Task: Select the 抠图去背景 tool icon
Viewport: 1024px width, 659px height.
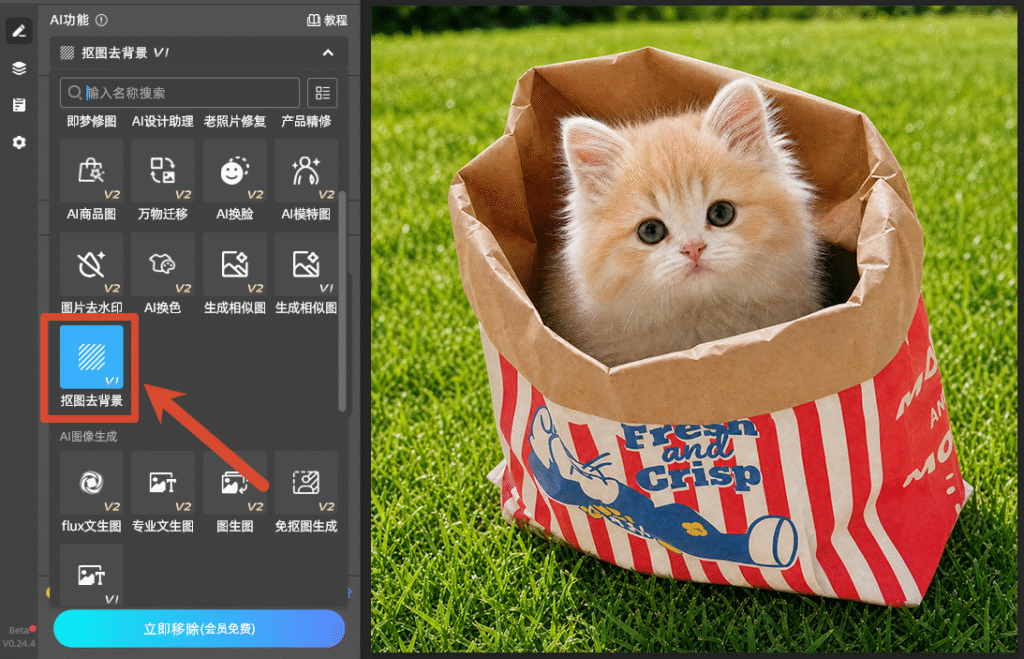Action: click(91, 357)
